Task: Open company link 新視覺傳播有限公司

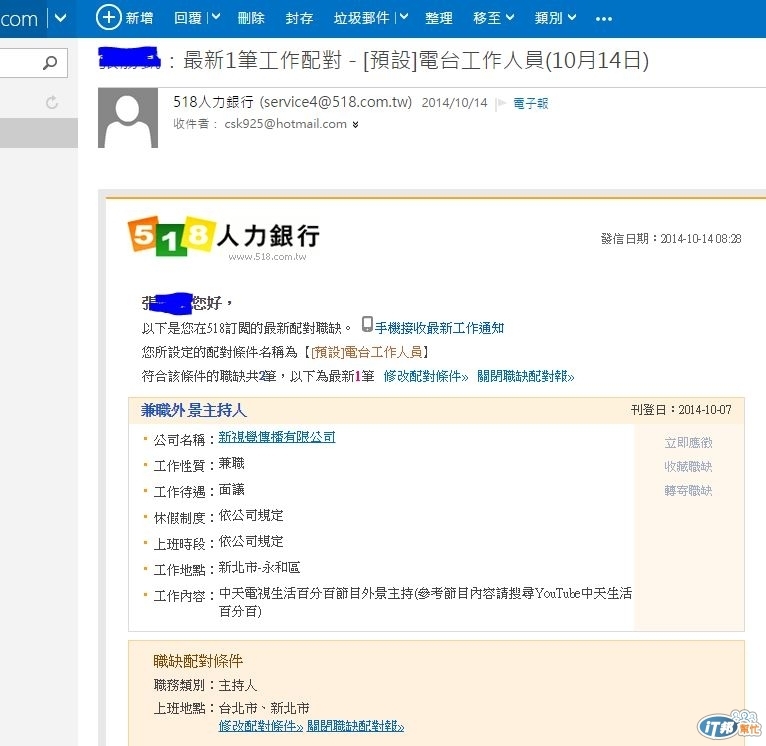Action: point(277,437)
